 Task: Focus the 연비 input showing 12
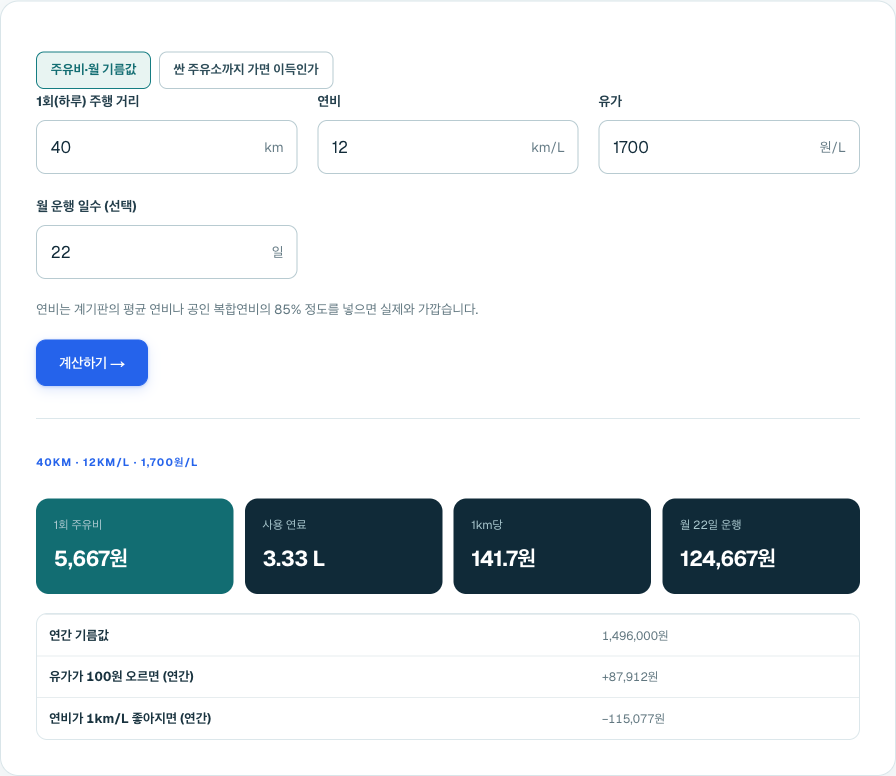tap(447, 147)
